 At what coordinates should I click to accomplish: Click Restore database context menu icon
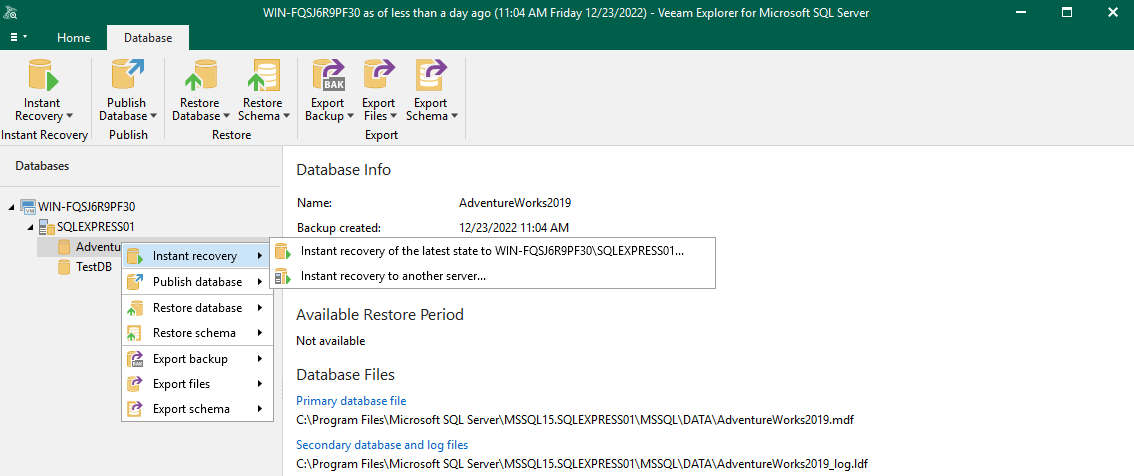point(135,308)
